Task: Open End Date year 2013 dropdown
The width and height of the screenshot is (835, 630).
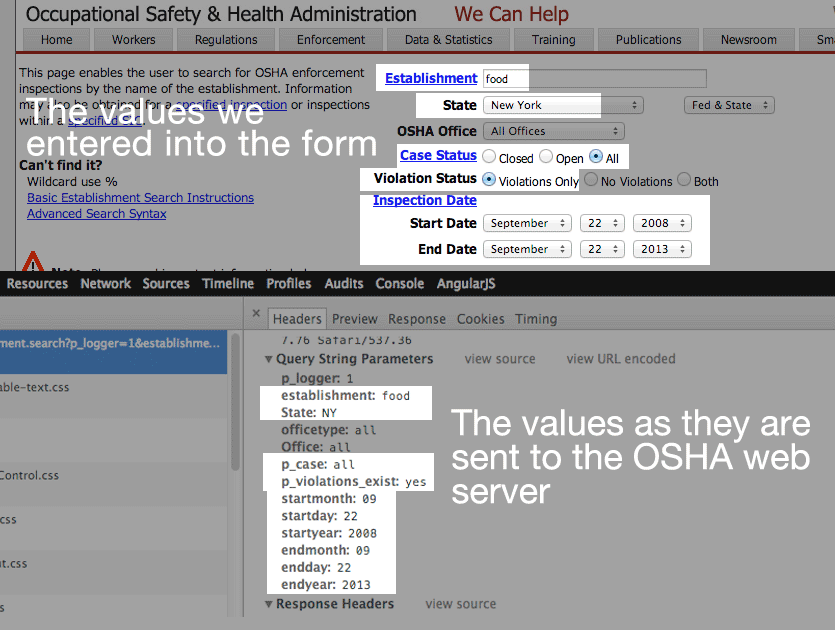Action: tap(662, 249)
